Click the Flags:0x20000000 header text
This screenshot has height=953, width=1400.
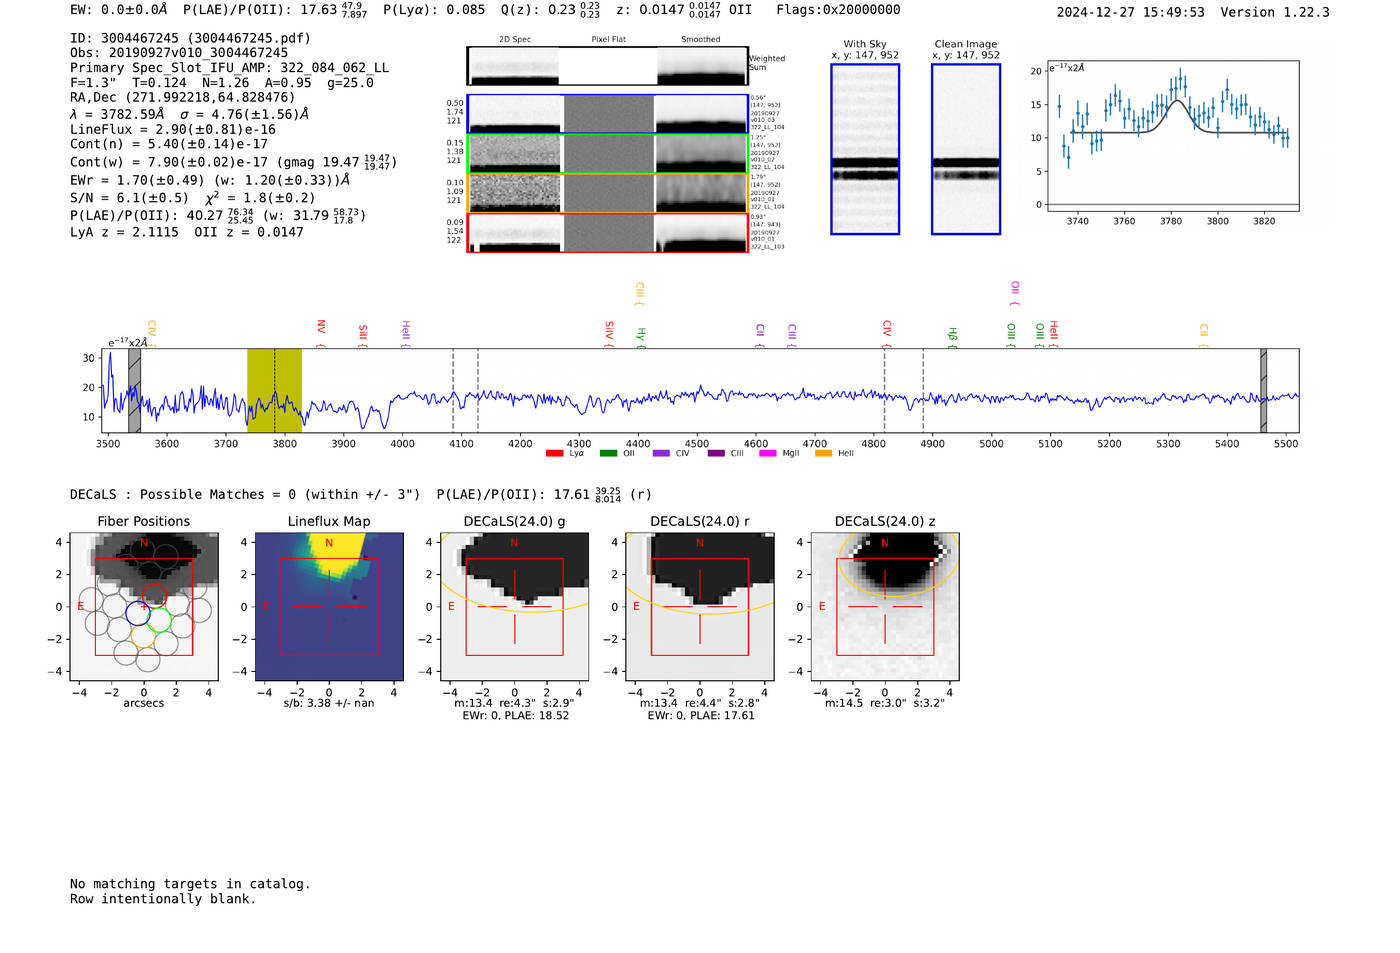point(838,10)
